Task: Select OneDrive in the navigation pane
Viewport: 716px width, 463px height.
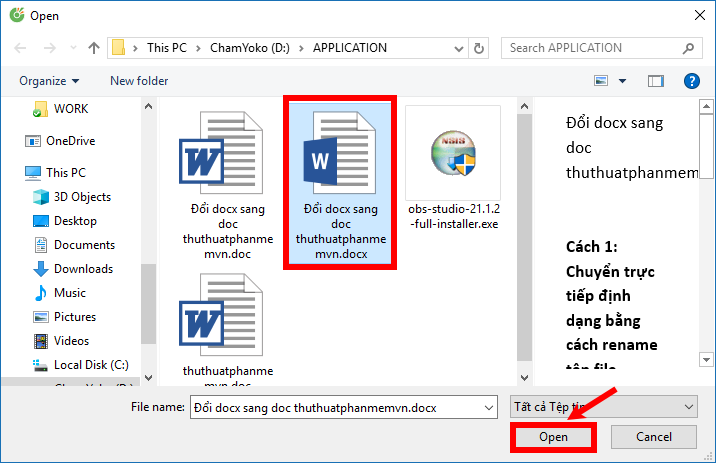Action: coord(70,141)
